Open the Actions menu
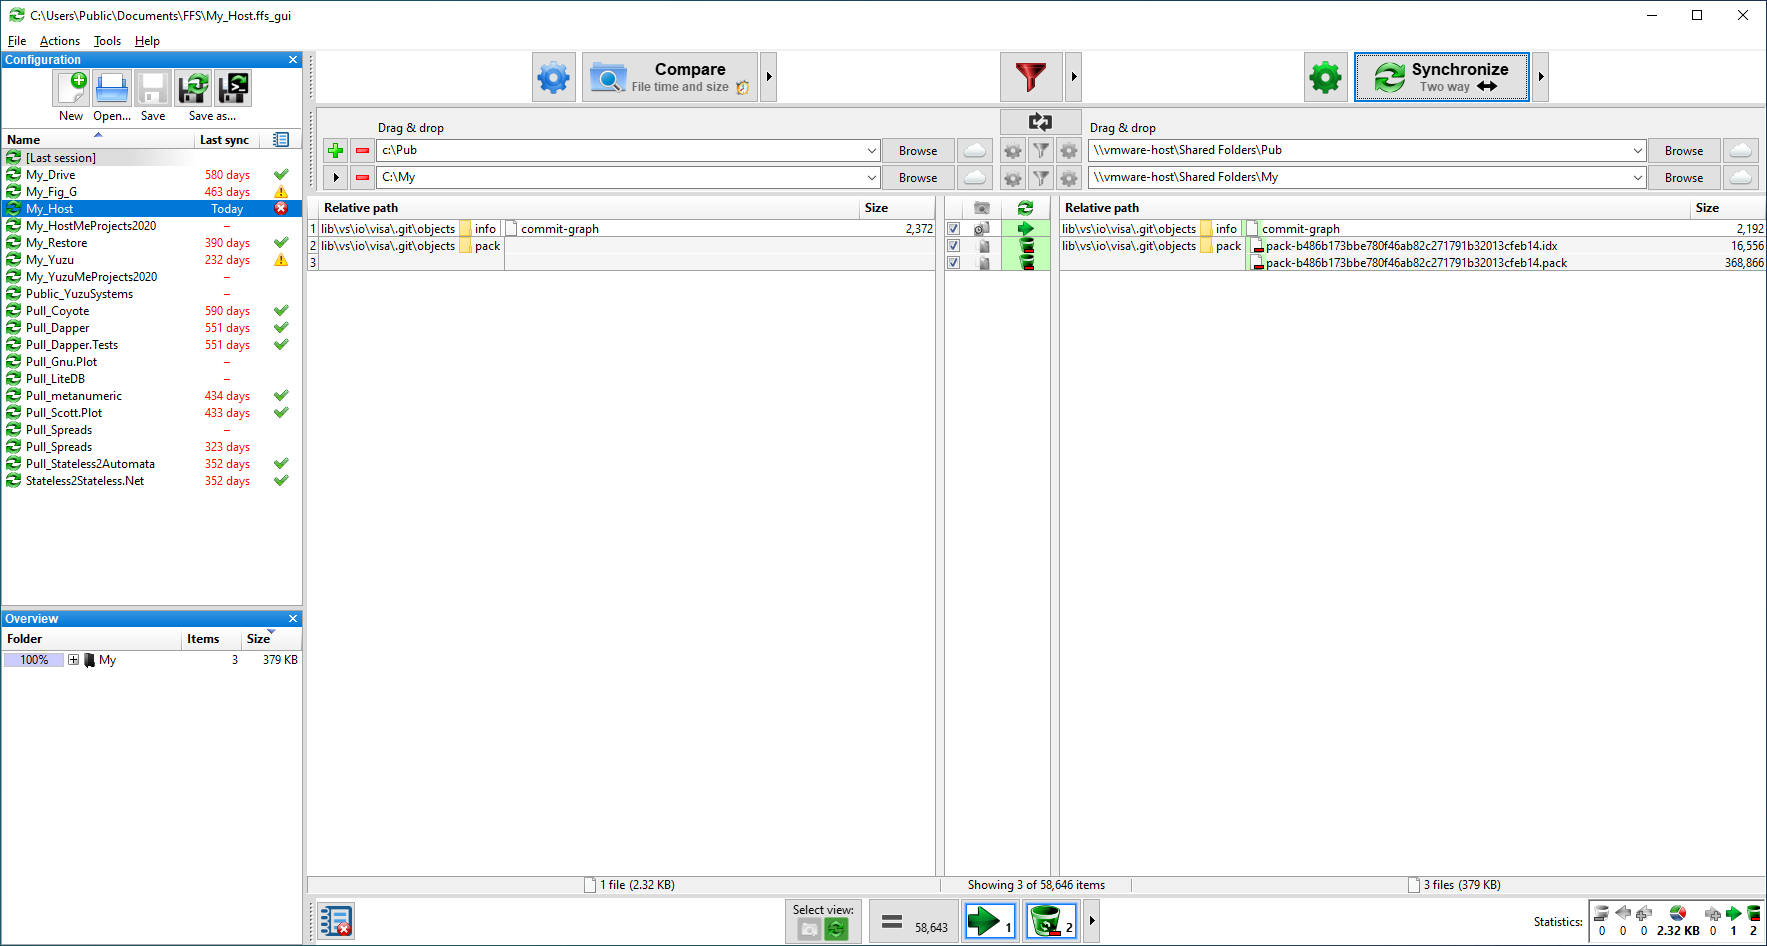This screenshot has height=946, width=1767. pyautogui.click(x=60, y=41)
